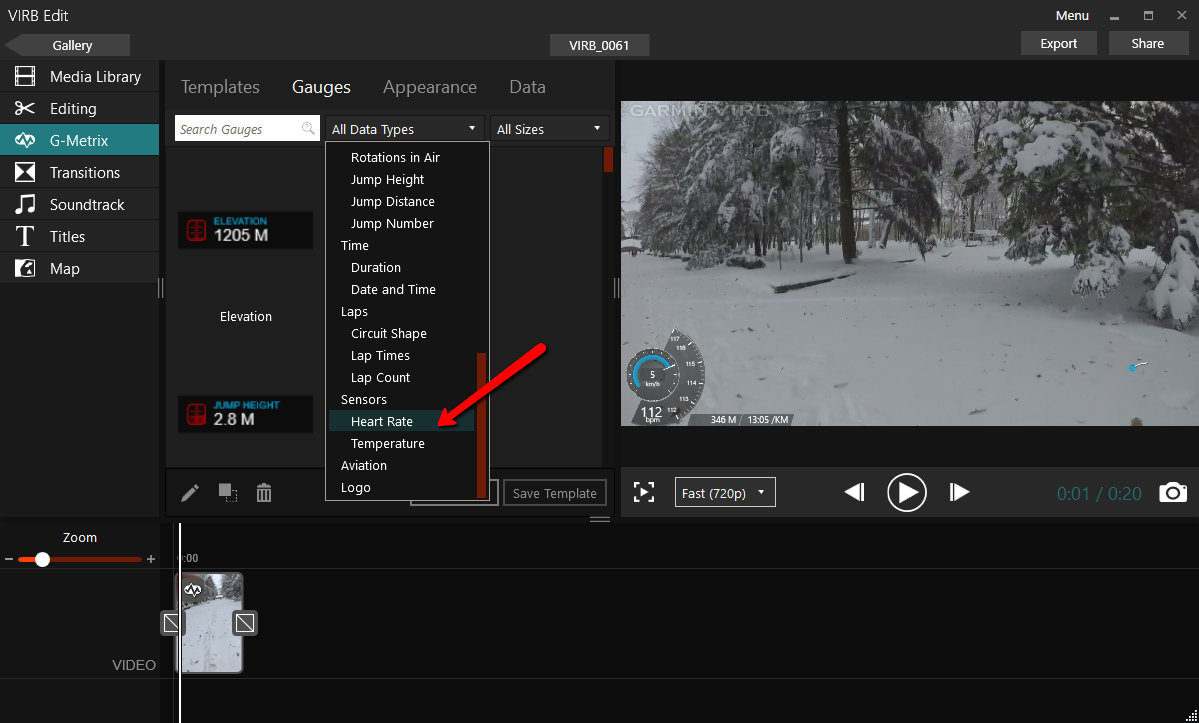The height and width of the screenshot is (723, 1199).
Task: Expand the All Data Types dropdown
Action: pos(404,129)
